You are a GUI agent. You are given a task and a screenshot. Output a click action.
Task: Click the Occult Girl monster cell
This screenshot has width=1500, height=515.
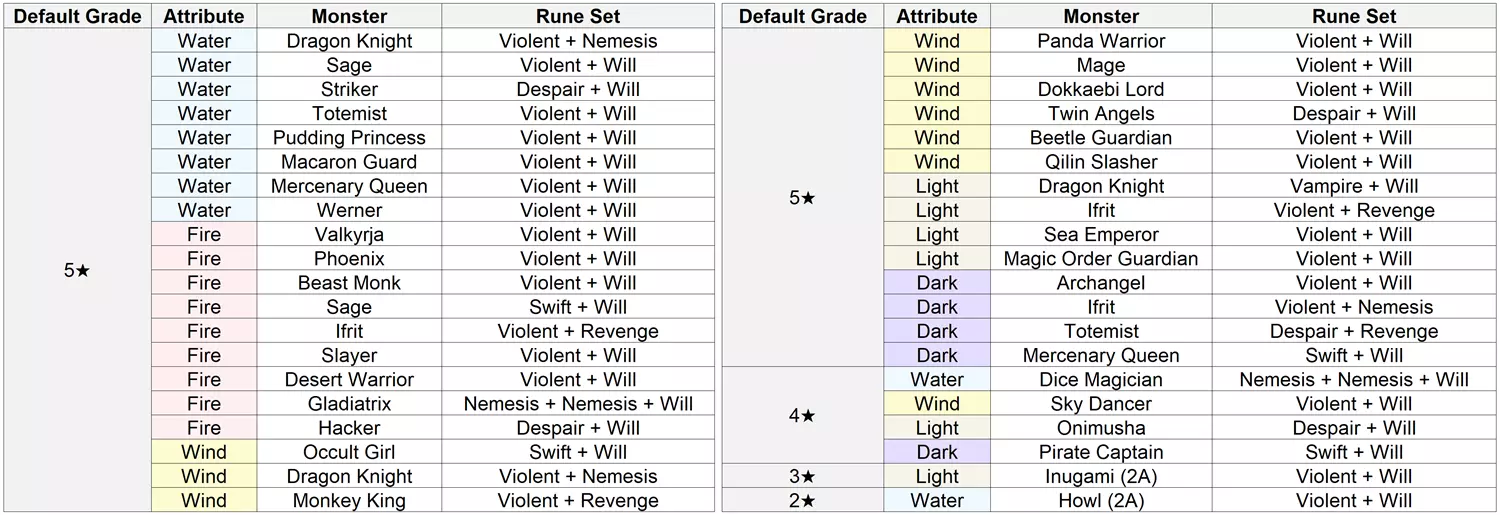(x=349, y=452)
